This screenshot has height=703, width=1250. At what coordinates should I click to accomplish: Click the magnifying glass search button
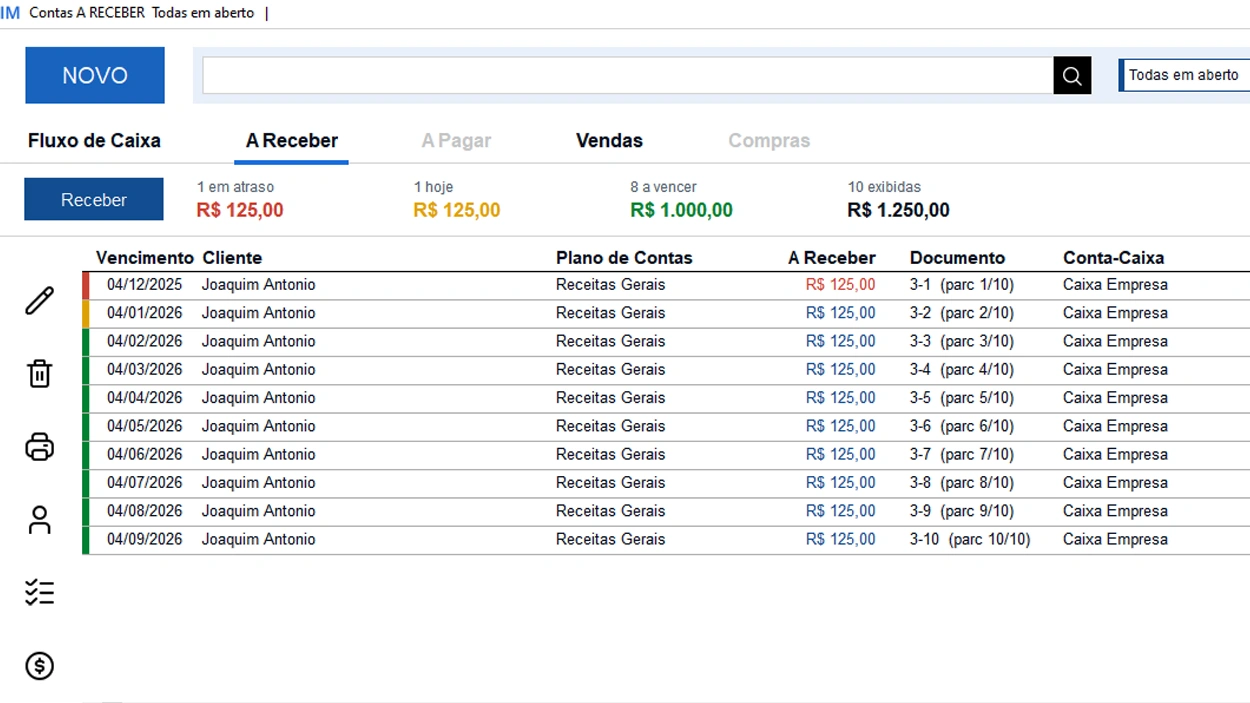(1071, 76)
